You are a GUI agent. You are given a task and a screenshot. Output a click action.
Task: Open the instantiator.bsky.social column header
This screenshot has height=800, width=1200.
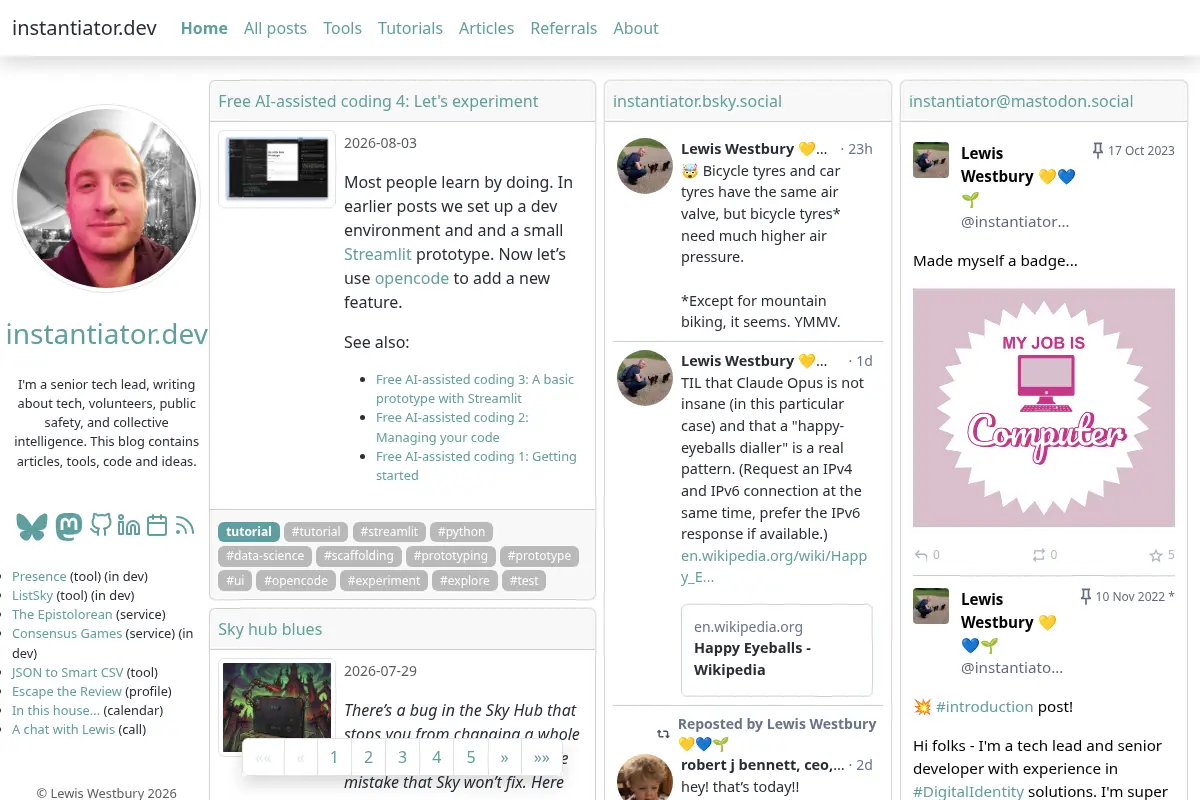point(697,101)
